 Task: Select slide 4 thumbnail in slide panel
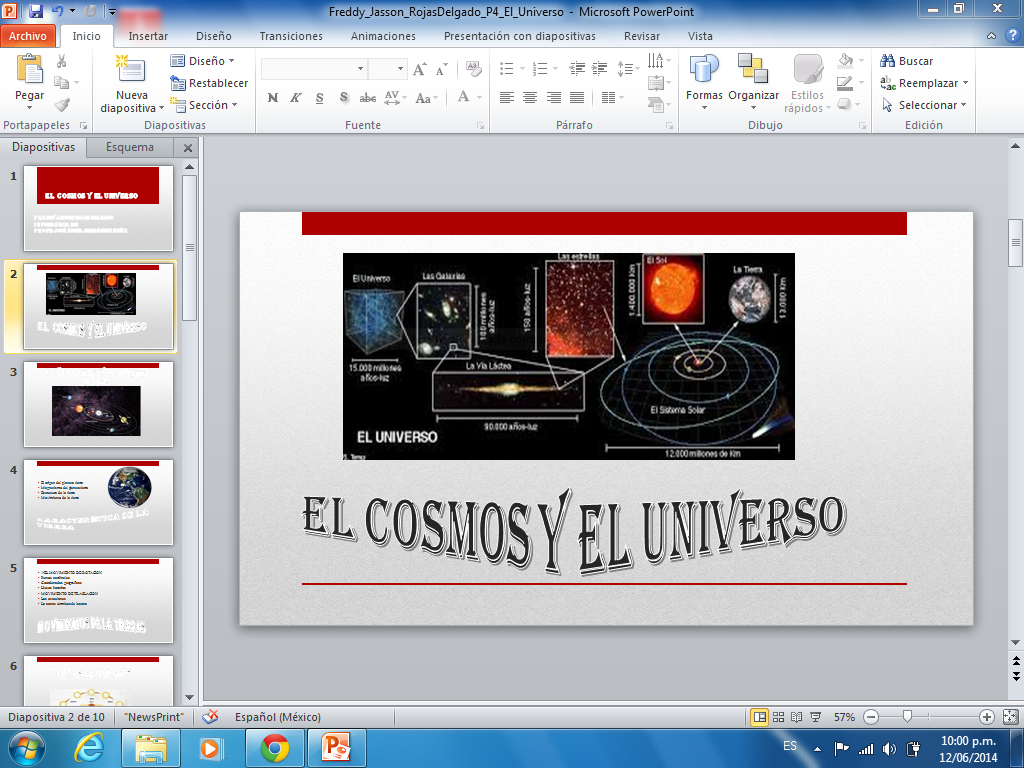pos(98,502)
